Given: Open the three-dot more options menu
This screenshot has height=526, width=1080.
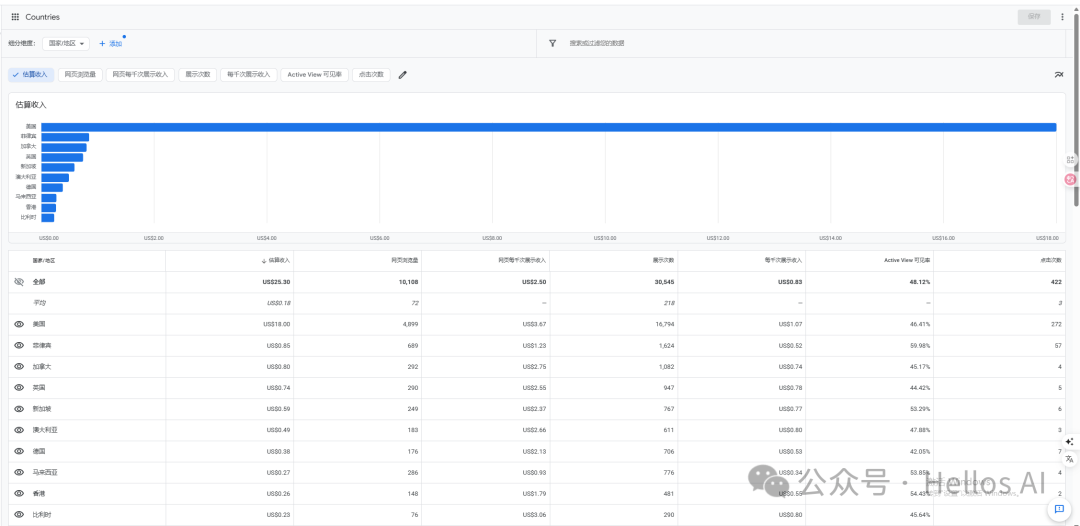Looking at the screenshot, I should [1062, 17].
